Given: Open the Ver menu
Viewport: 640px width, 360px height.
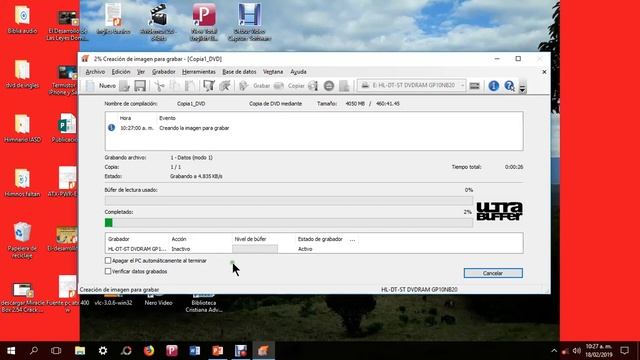Looking at the screenshot, I should pyautogui.click(x=141, y=72).
